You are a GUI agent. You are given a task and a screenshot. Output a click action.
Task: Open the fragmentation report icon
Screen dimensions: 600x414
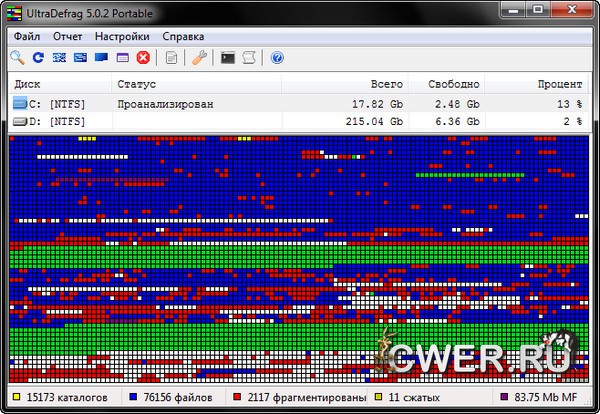(x=172, y=58)
